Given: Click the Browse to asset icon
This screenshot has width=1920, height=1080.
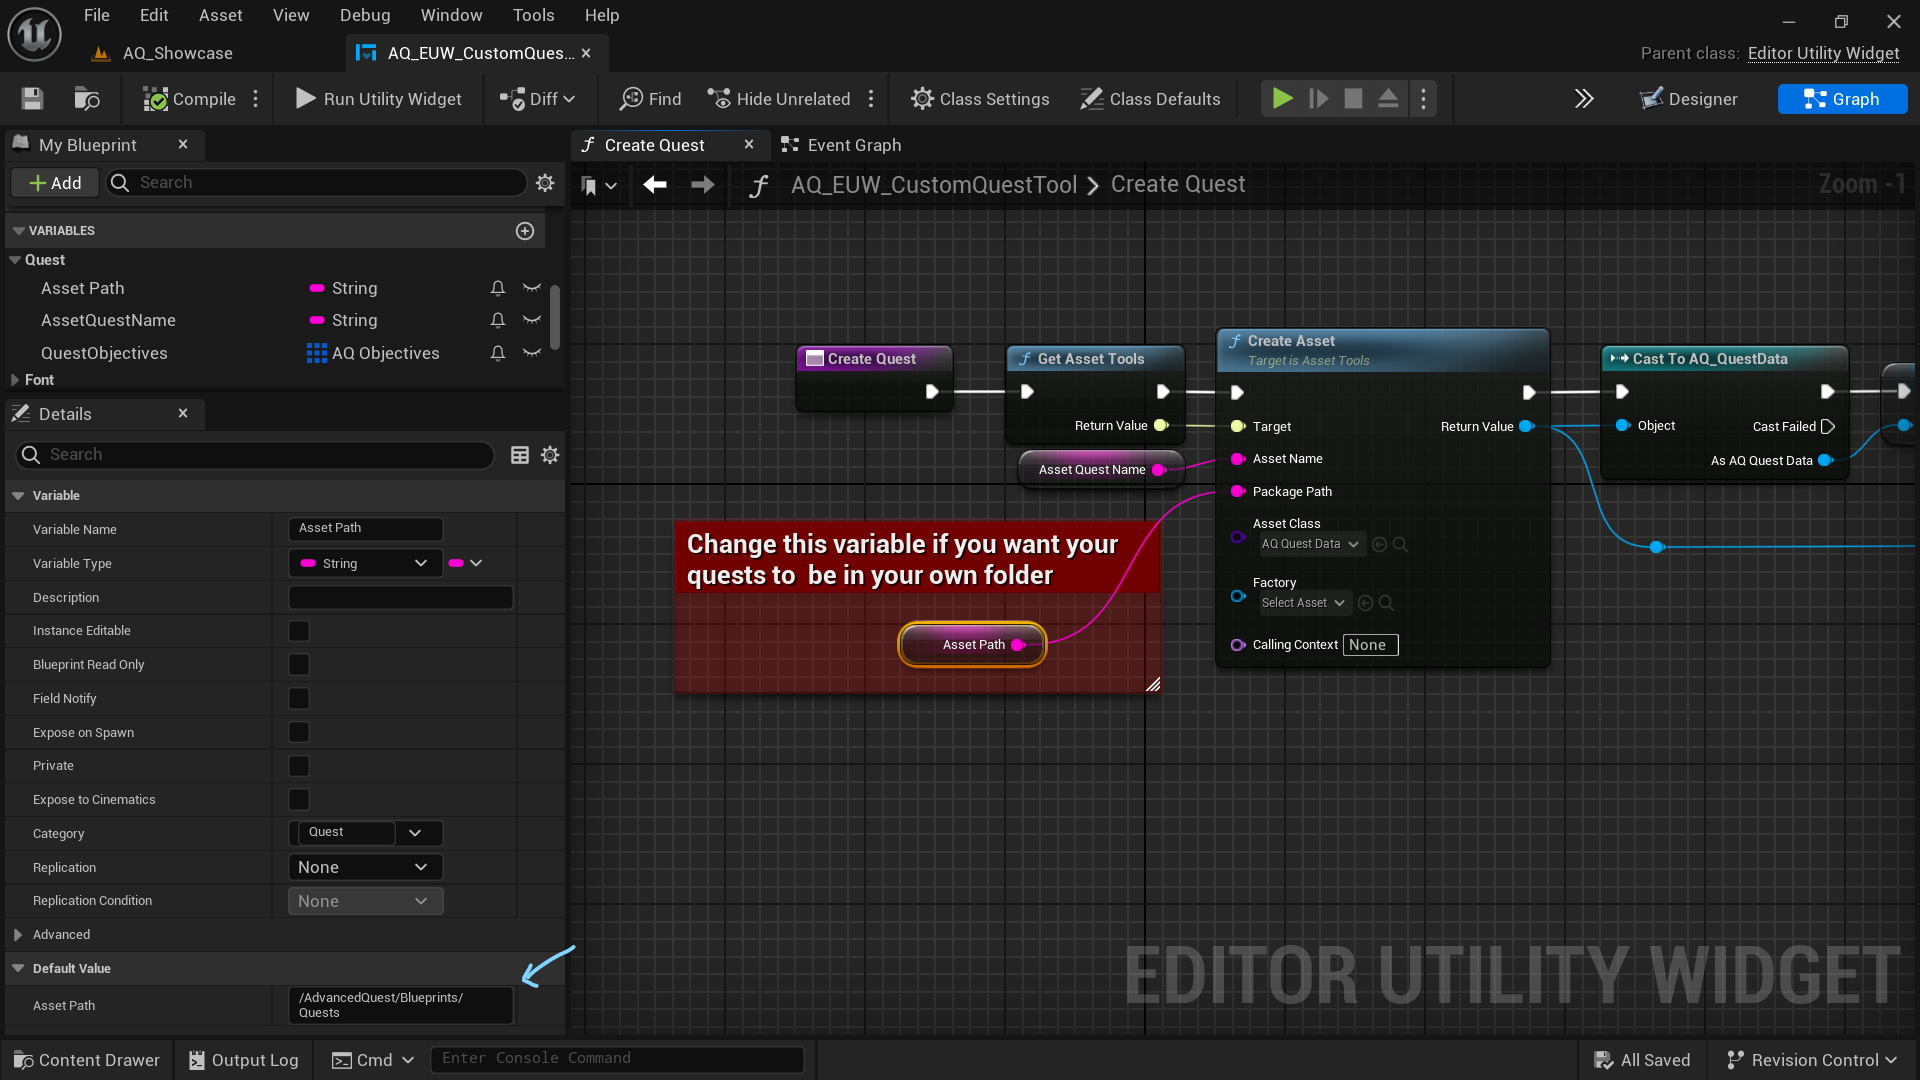Looking at the screenshot, I should pyautogui.click(x=87, y=99).
